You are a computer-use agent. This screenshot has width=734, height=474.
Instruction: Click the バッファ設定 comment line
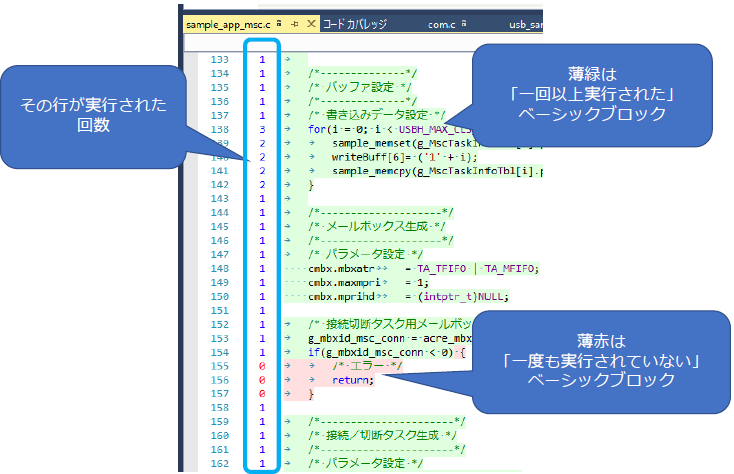[x=362, y=87]
